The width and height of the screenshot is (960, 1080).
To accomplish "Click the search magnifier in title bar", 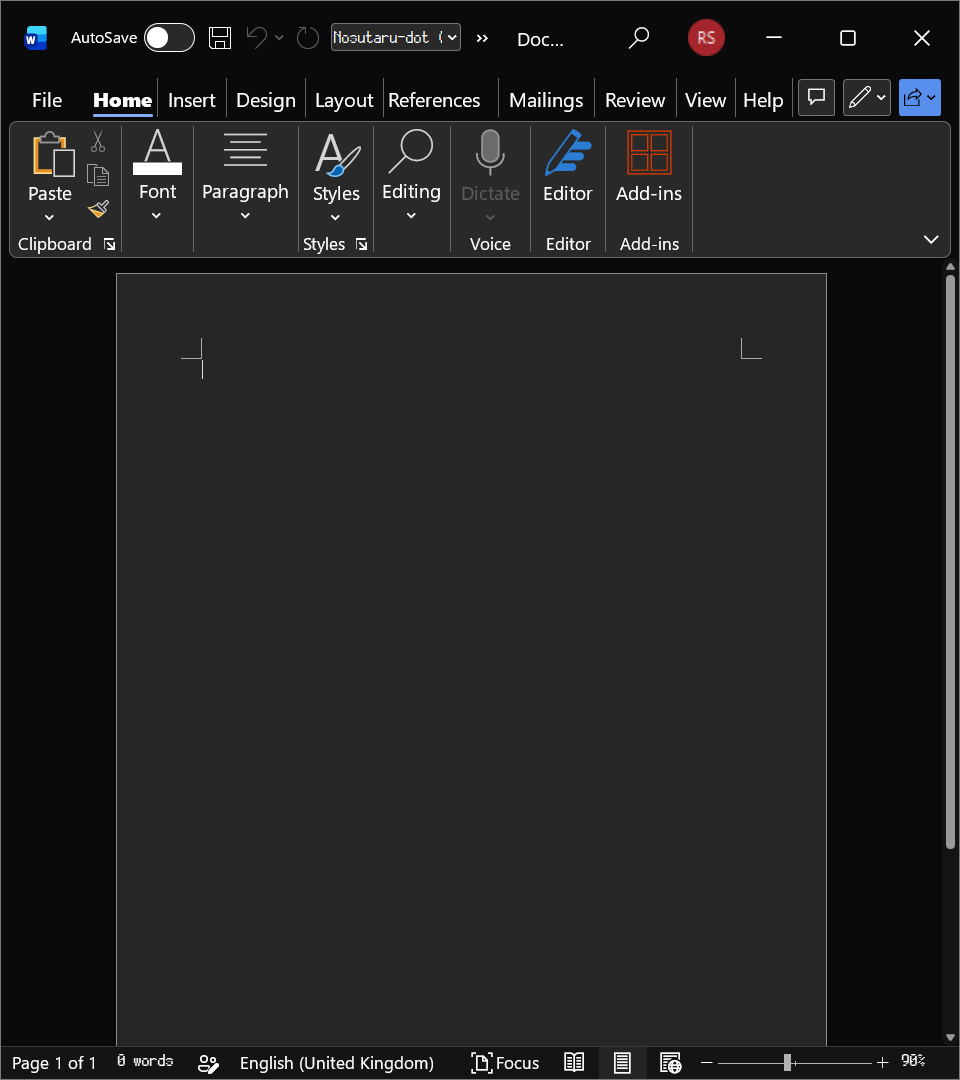I will point(638,38).
